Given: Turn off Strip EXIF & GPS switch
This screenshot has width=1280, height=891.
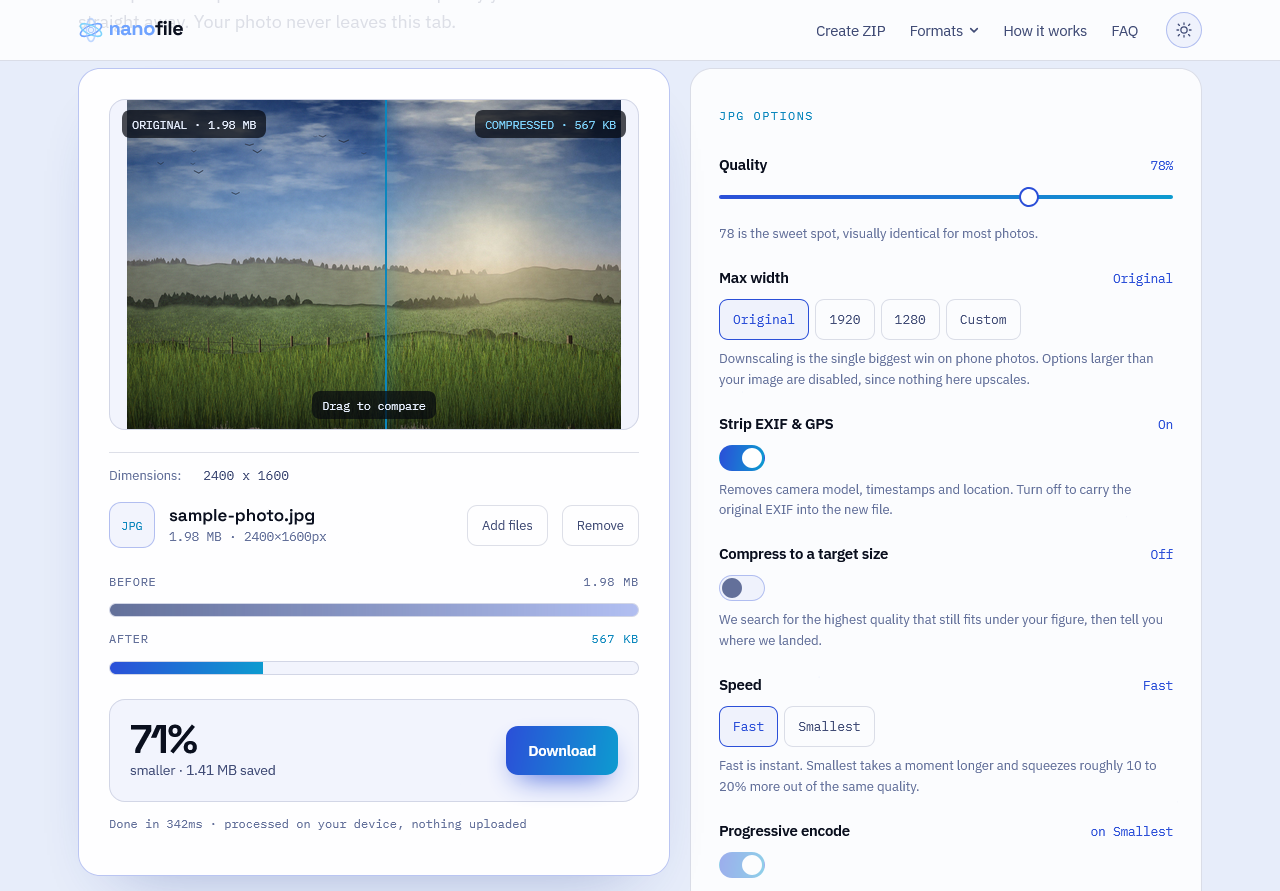Looking at the screenshot, I should point(742,458).
